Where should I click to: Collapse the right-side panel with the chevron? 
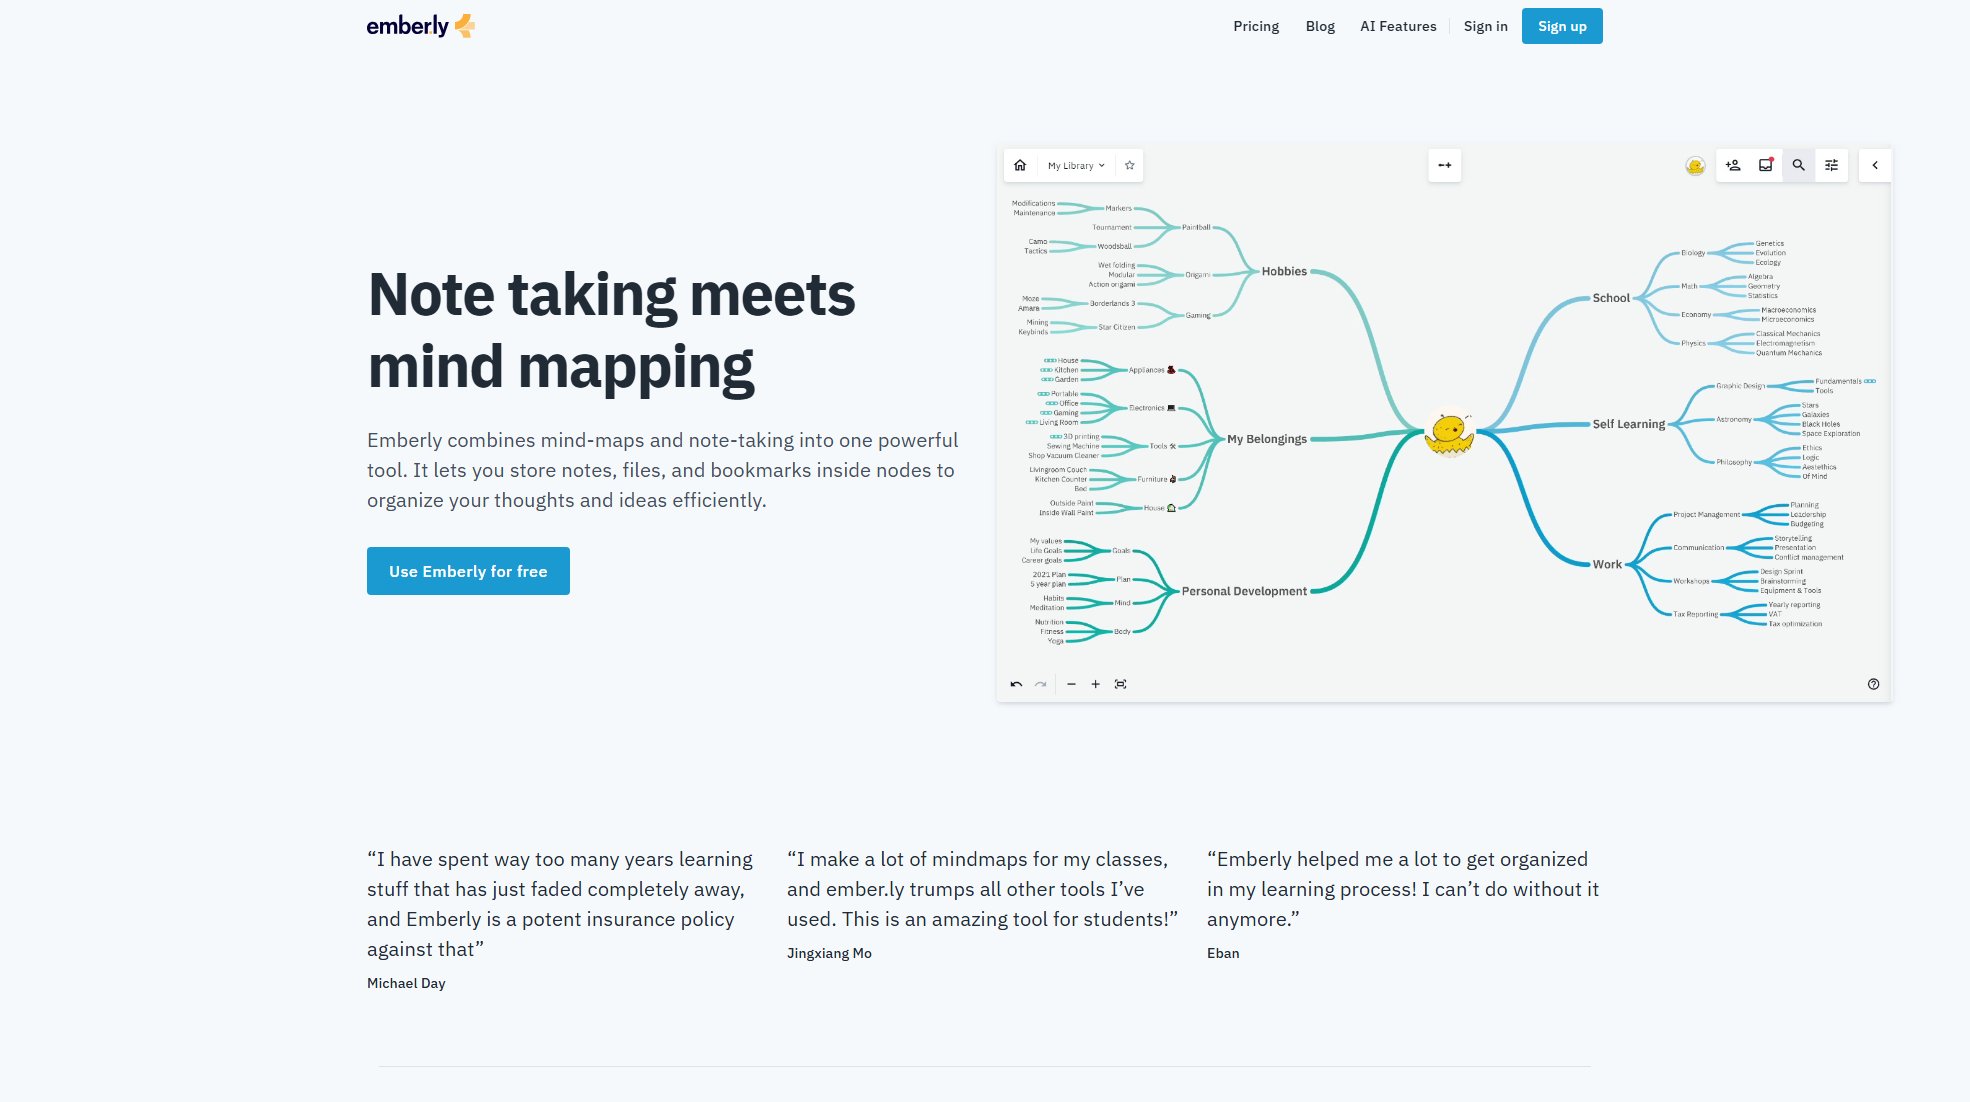(1875, 165)
